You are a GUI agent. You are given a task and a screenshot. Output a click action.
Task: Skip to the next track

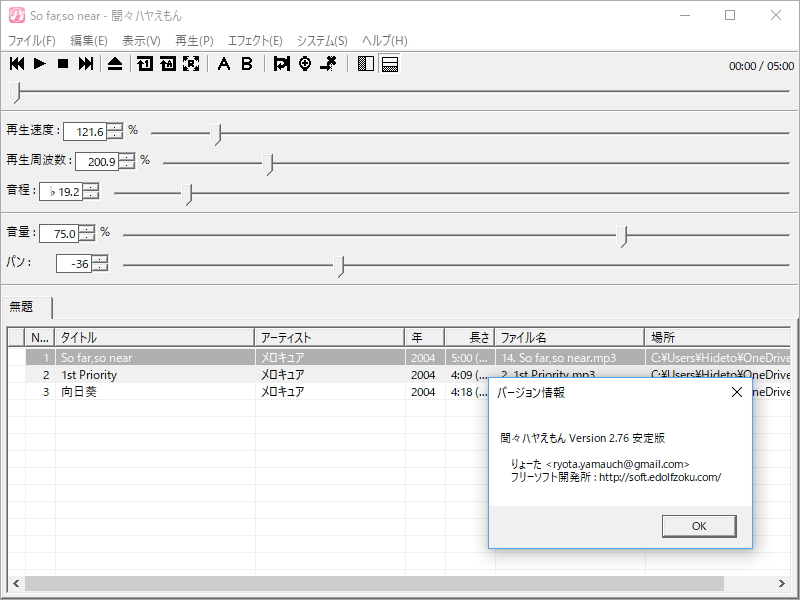pos(86,64)
